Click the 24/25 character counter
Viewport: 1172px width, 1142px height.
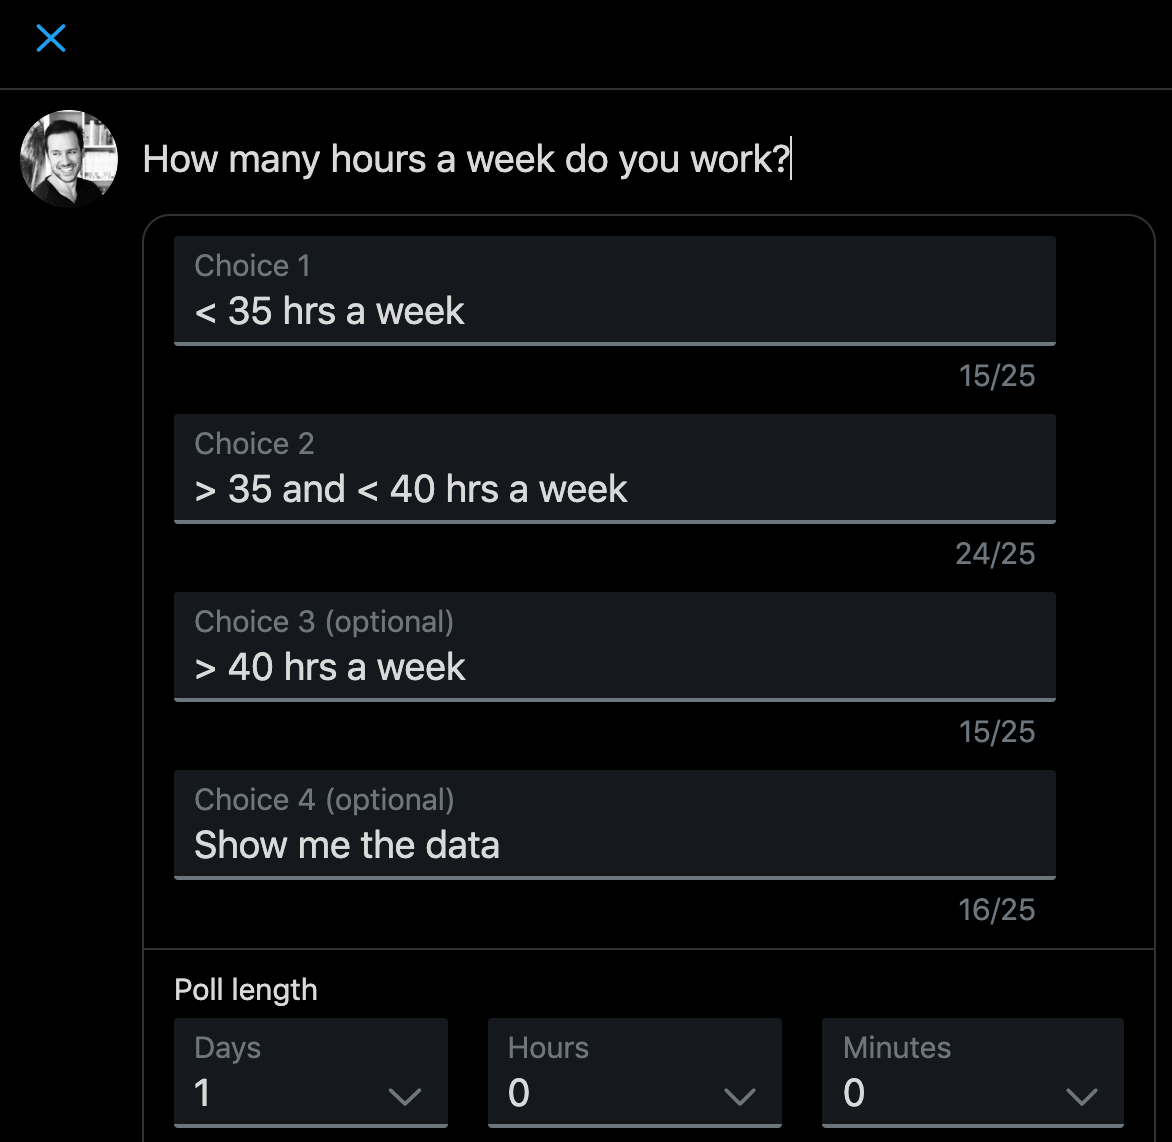pos(995,554)
